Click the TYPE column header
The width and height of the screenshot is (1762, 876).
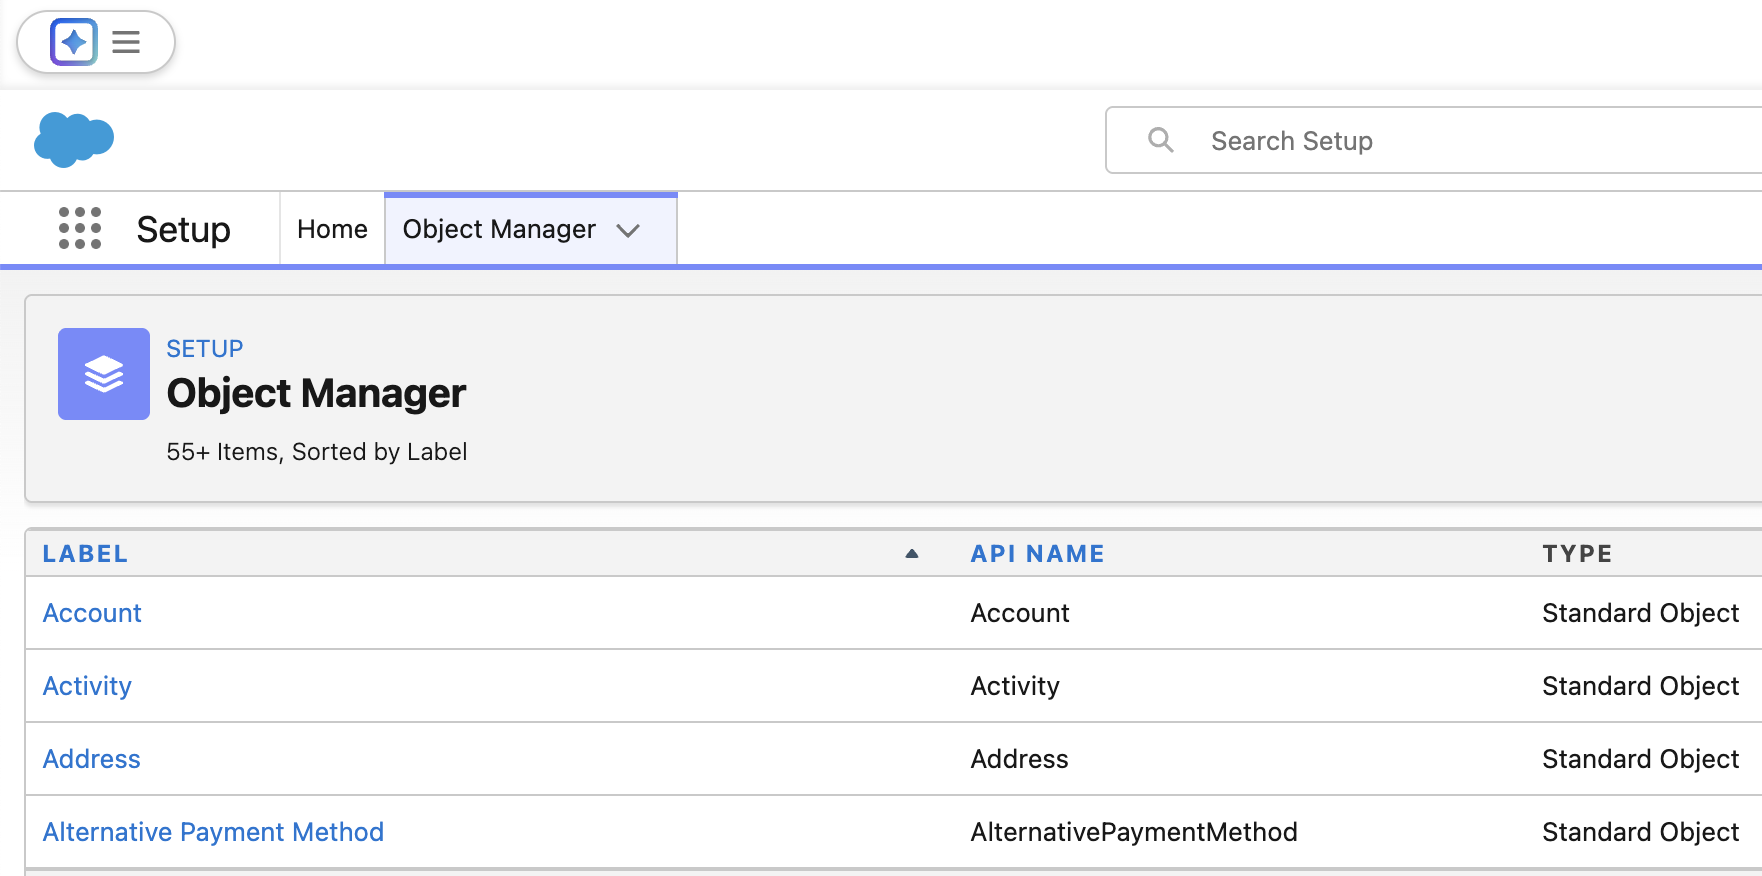click(1577, 554)
